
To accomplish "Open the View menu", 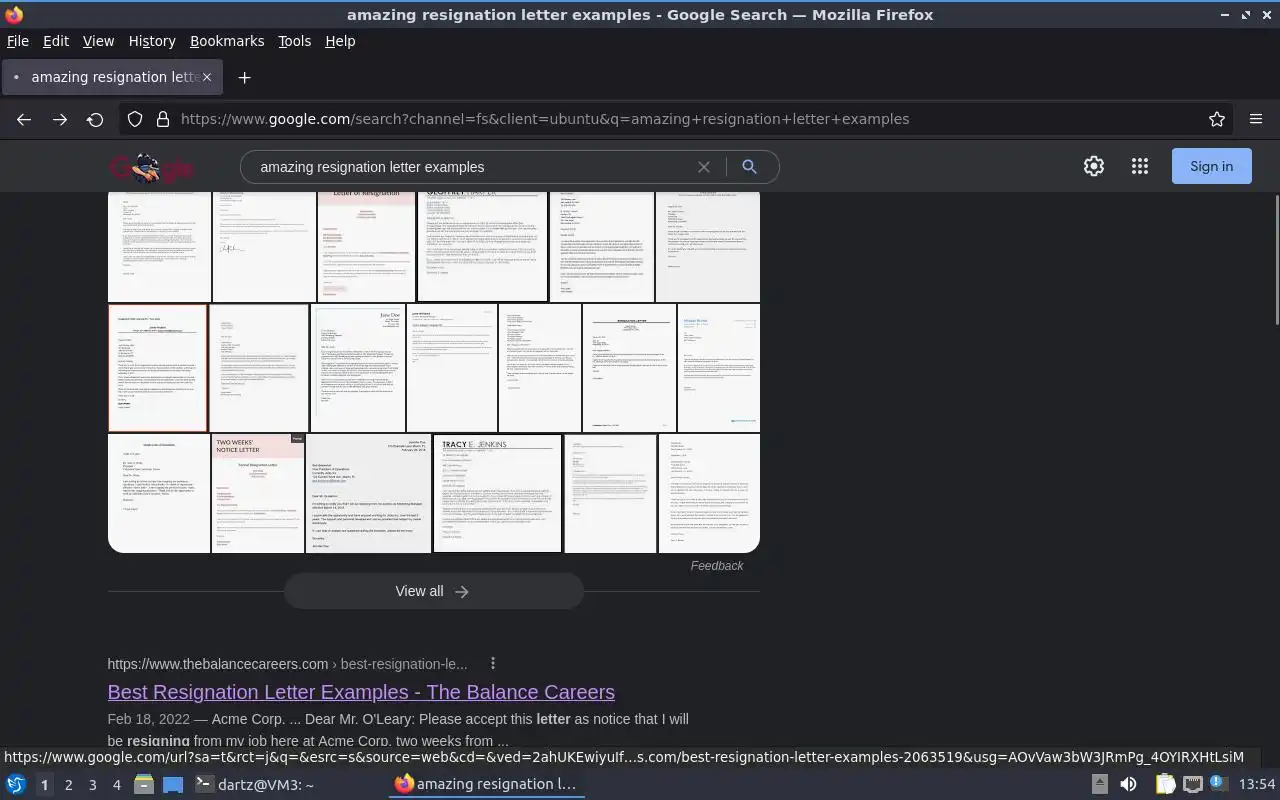I will (98, 41).
